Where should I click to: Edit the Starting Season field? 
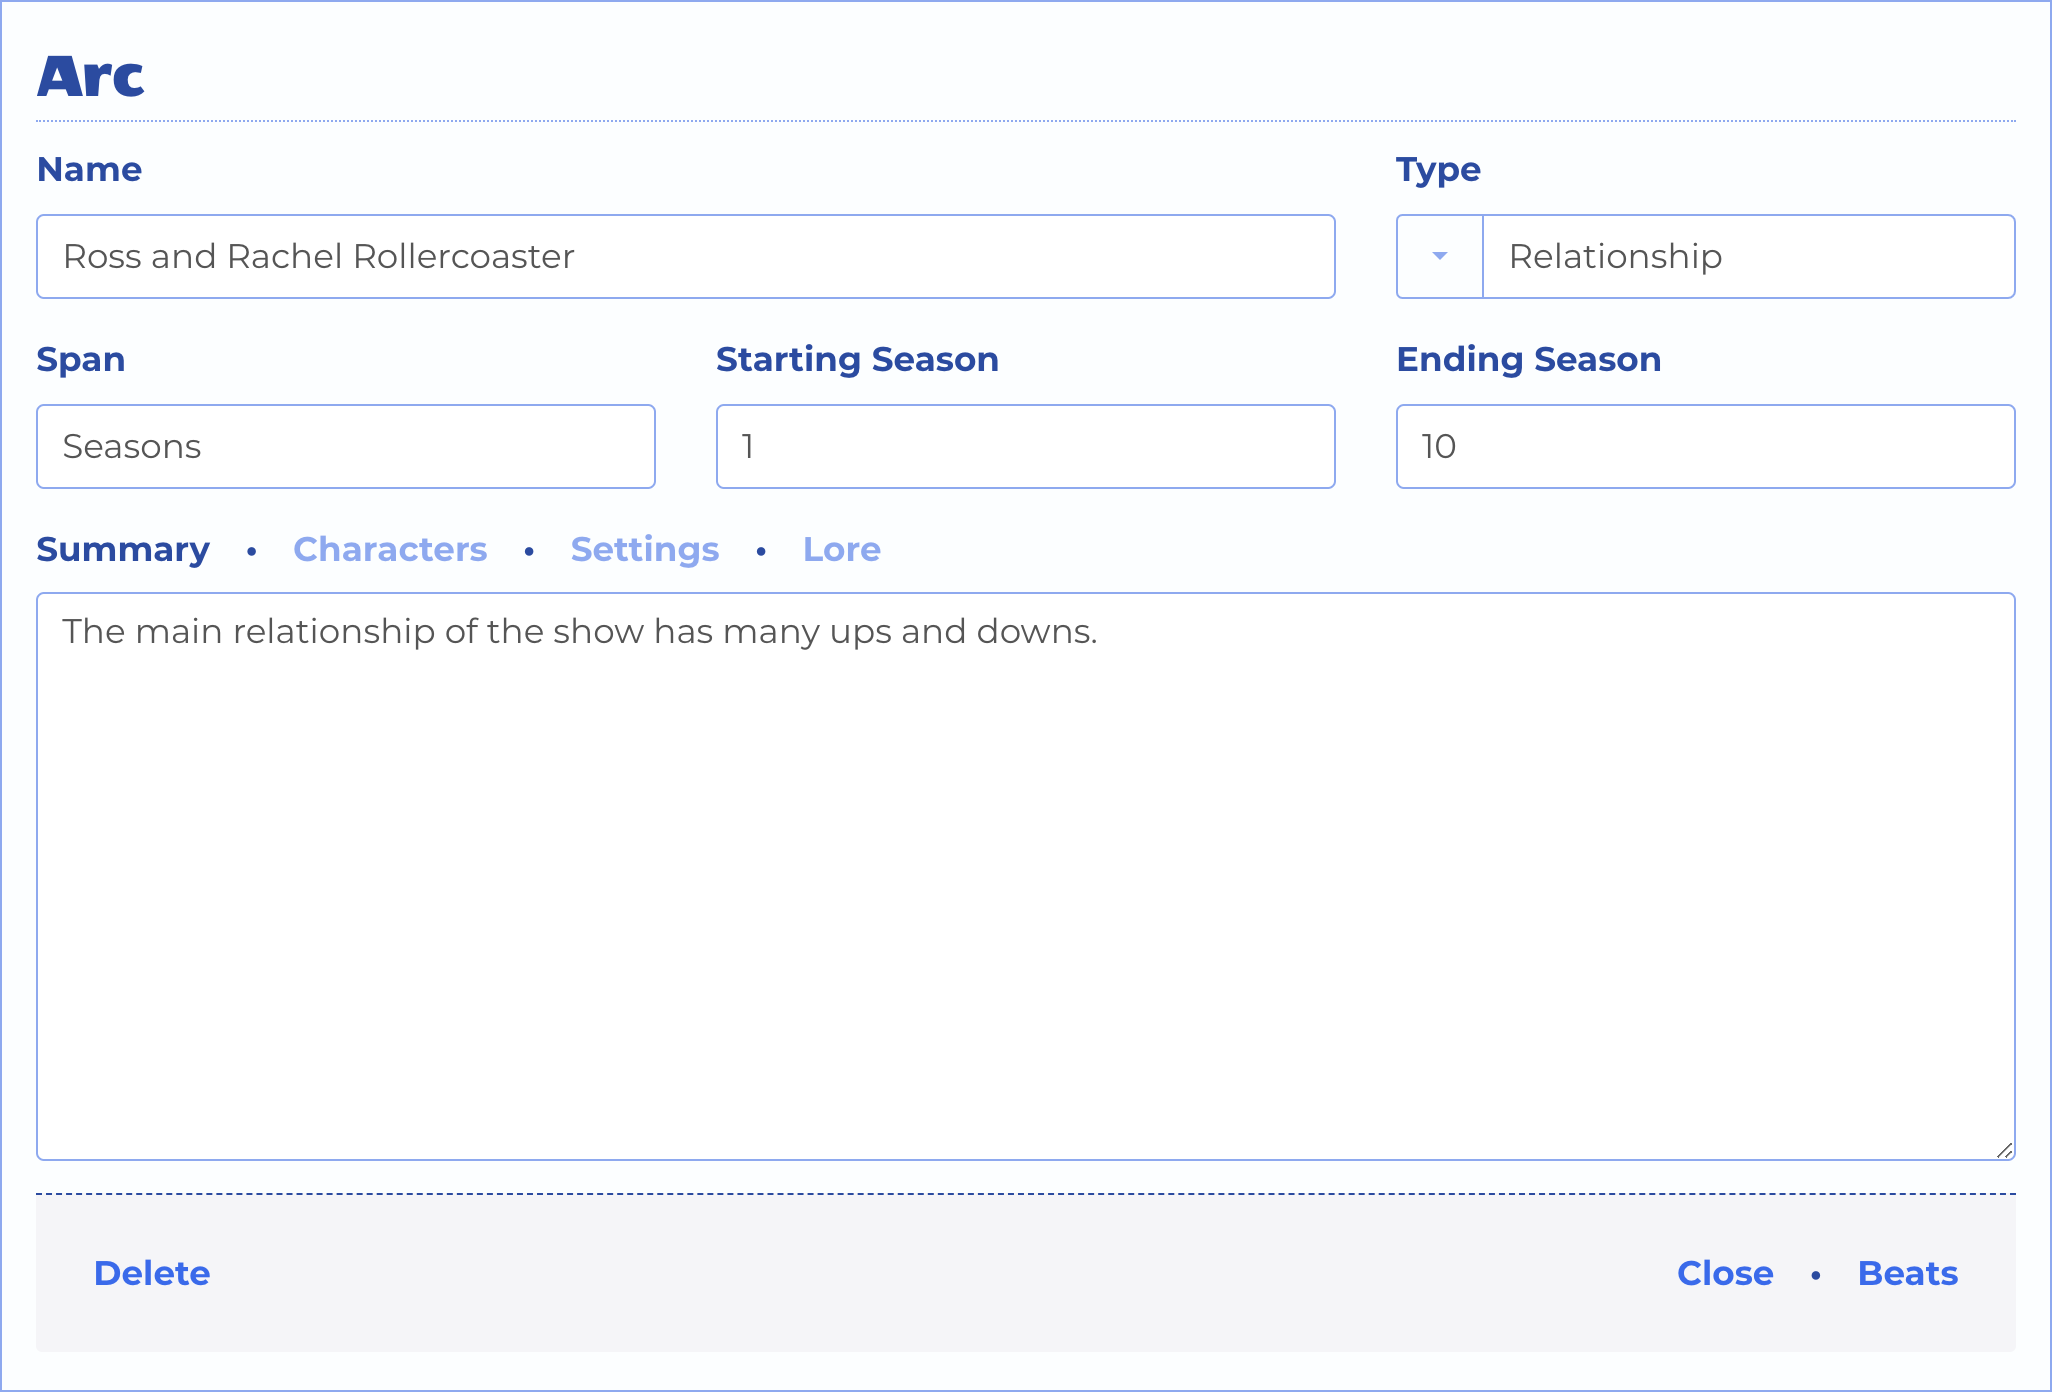[1026, 446]
